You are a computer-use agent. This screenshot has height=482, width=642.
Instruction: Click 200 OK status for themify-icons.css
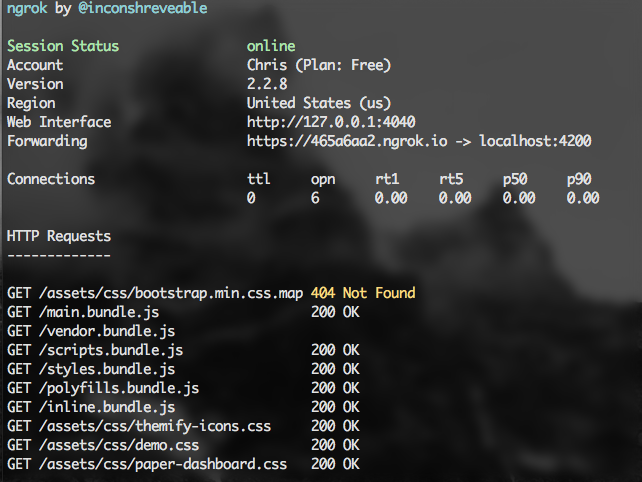[335, 426]
